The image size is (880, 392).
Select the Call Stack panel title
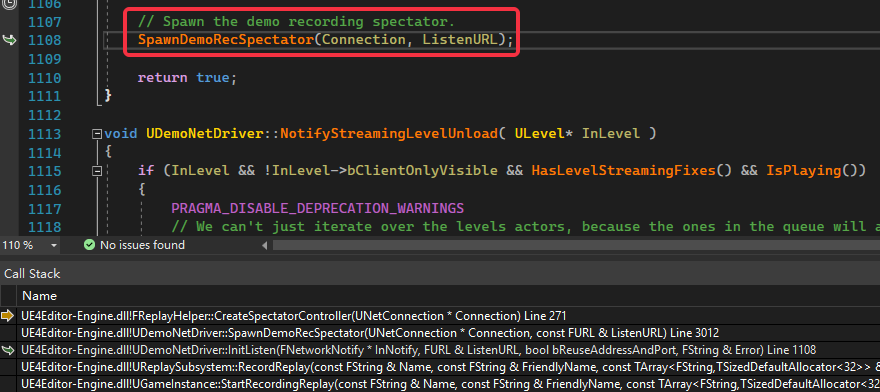(x=33, y=274)
